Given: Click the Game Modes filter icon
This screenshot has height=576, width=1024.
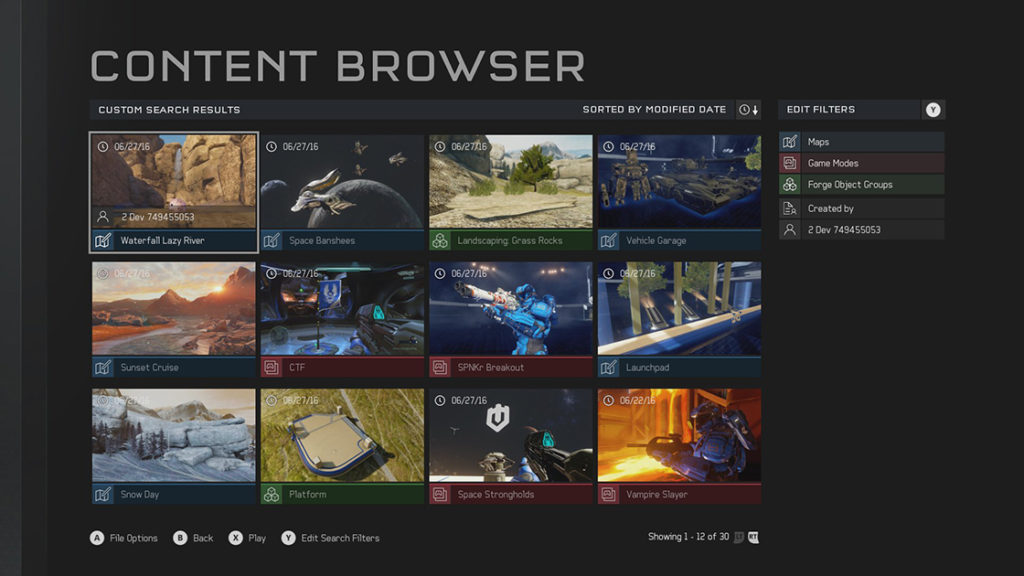Looking at the screenshot, I should point(789,162).
